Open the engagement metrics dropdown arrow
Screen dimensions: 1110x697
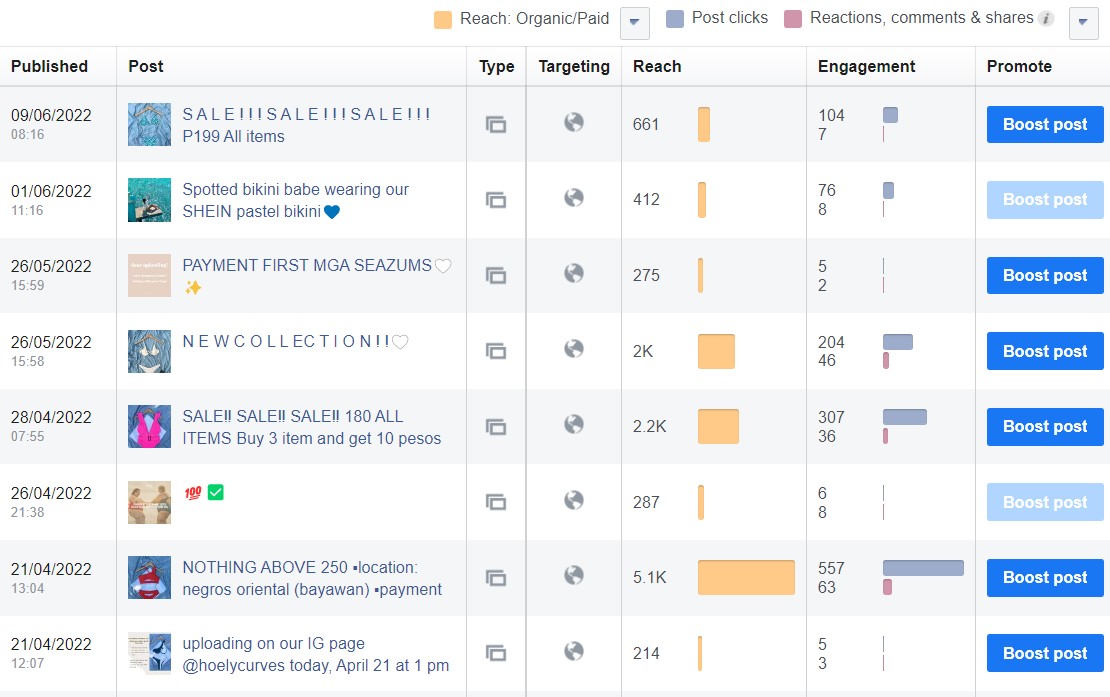[x=1084, y=23]
